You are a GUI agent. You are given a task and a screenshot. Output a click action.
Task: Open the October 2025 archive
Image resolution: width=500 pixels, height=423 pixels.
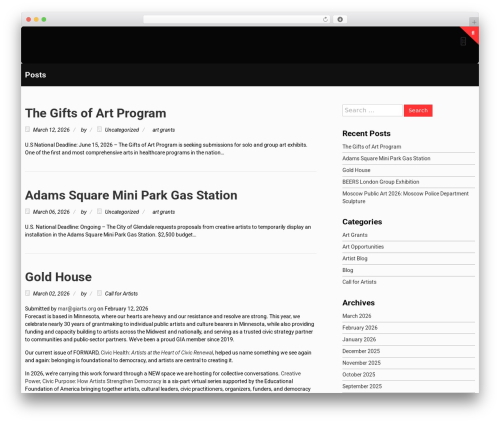tap(359, 374)
